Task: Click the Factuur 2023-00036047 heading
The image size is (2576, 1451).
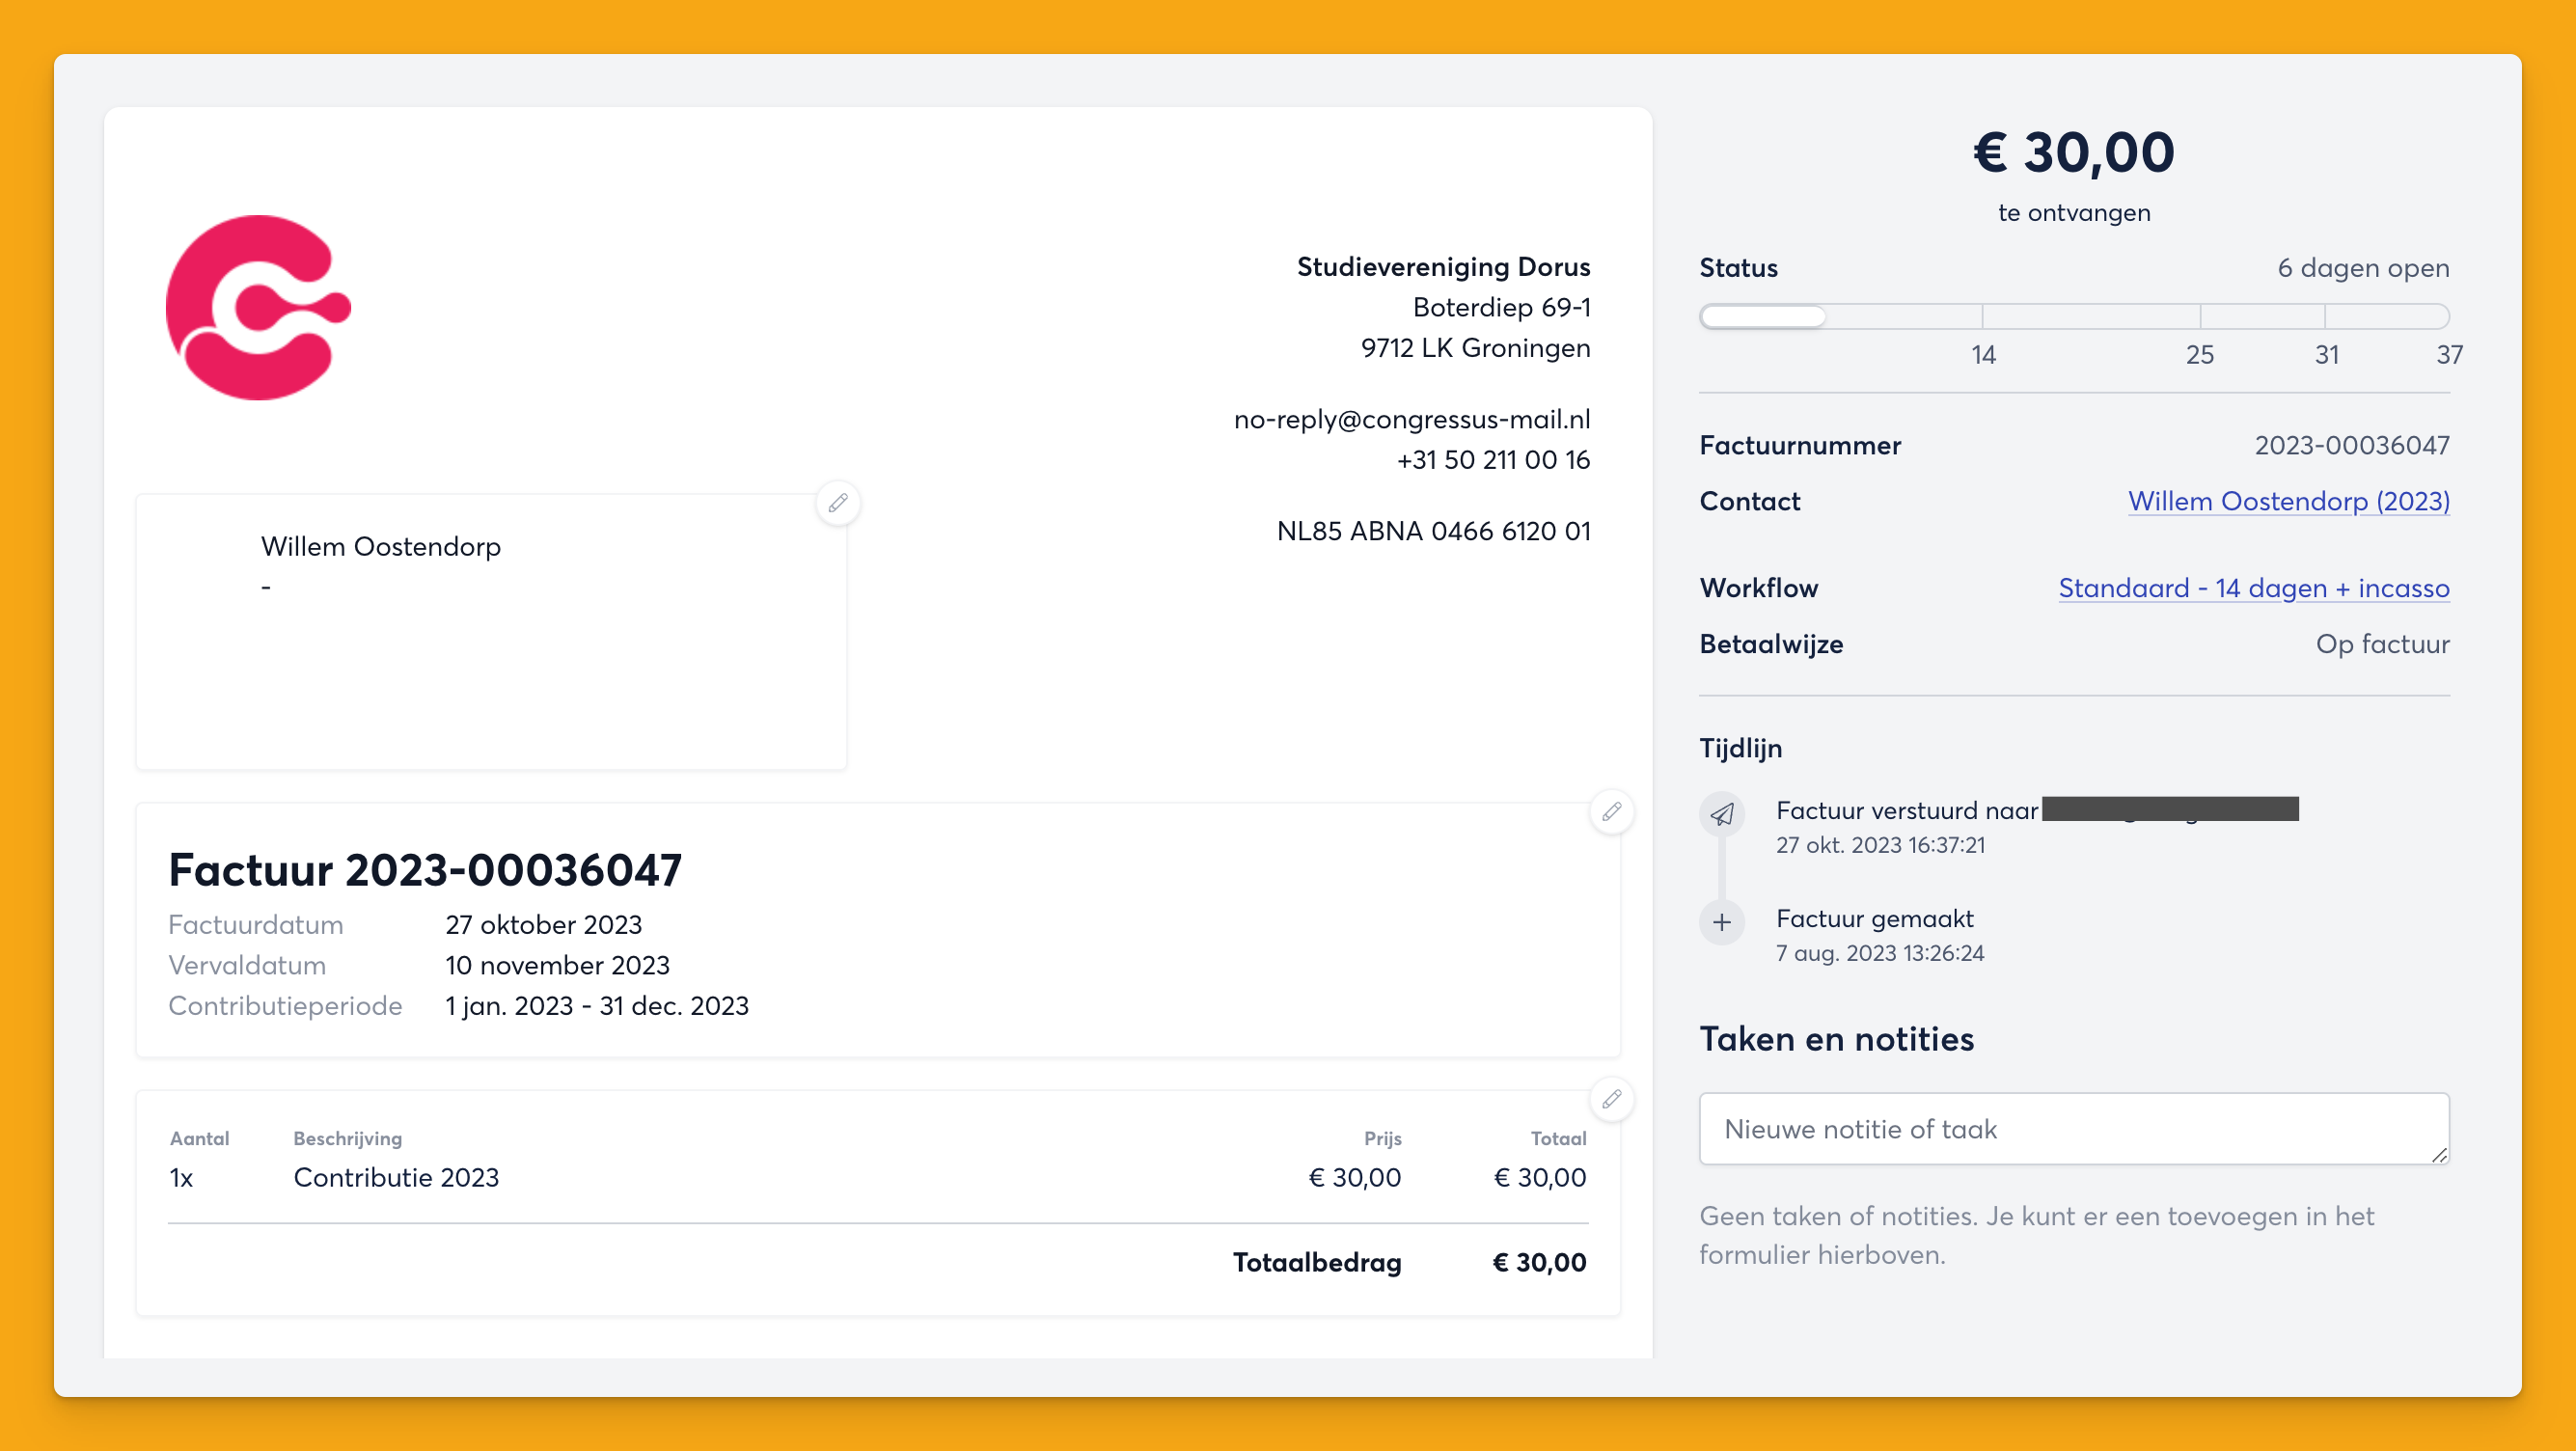Action: (425, 870)
